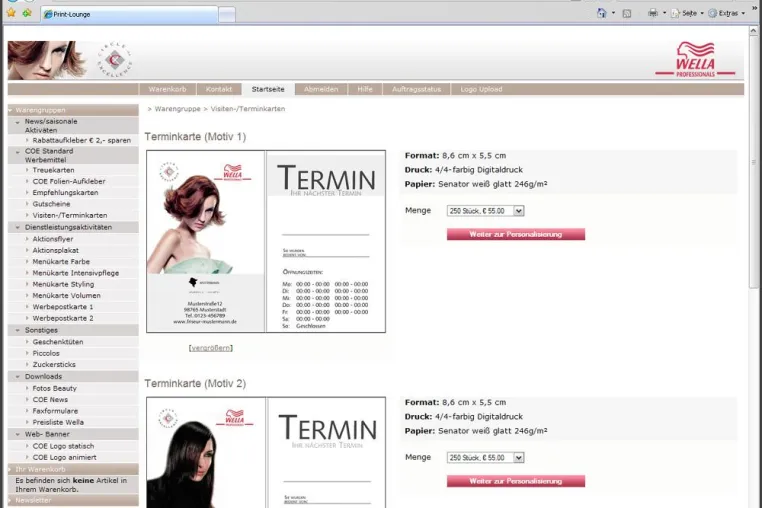762x508 pixels.
Task: Open Gutscheine in sidebar
Action: (52, 204)
